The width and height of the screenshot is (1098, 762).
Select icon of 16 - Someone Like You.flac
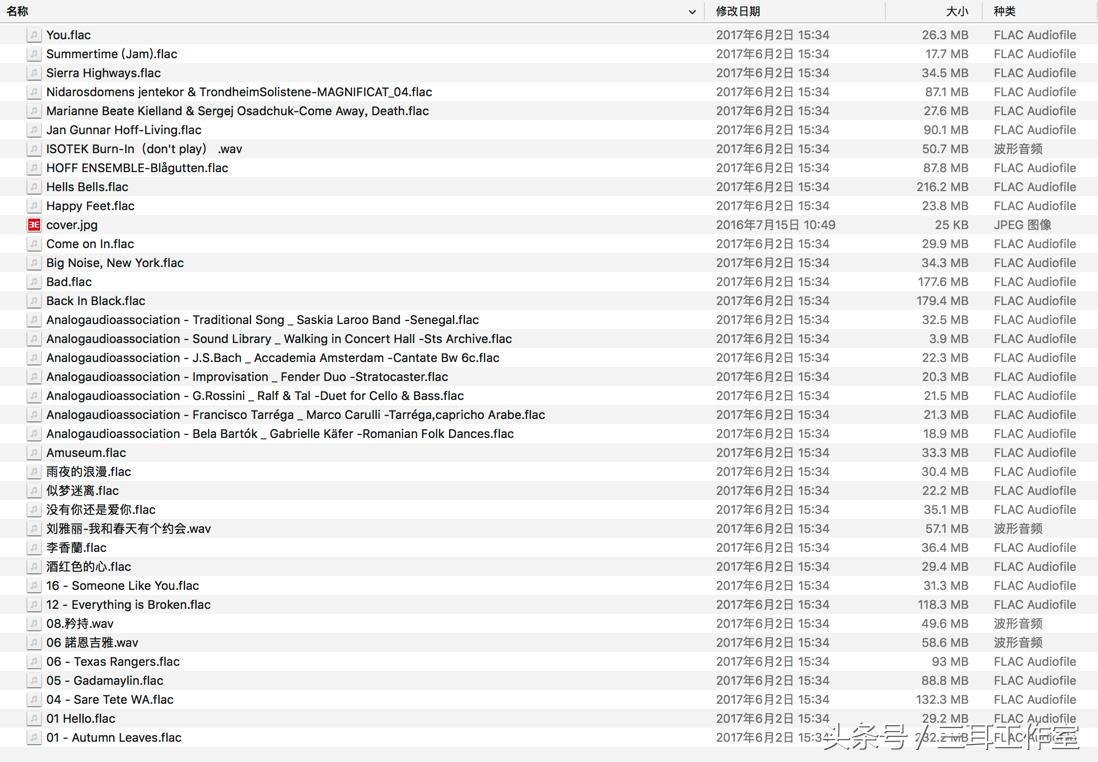click(34, 586)
